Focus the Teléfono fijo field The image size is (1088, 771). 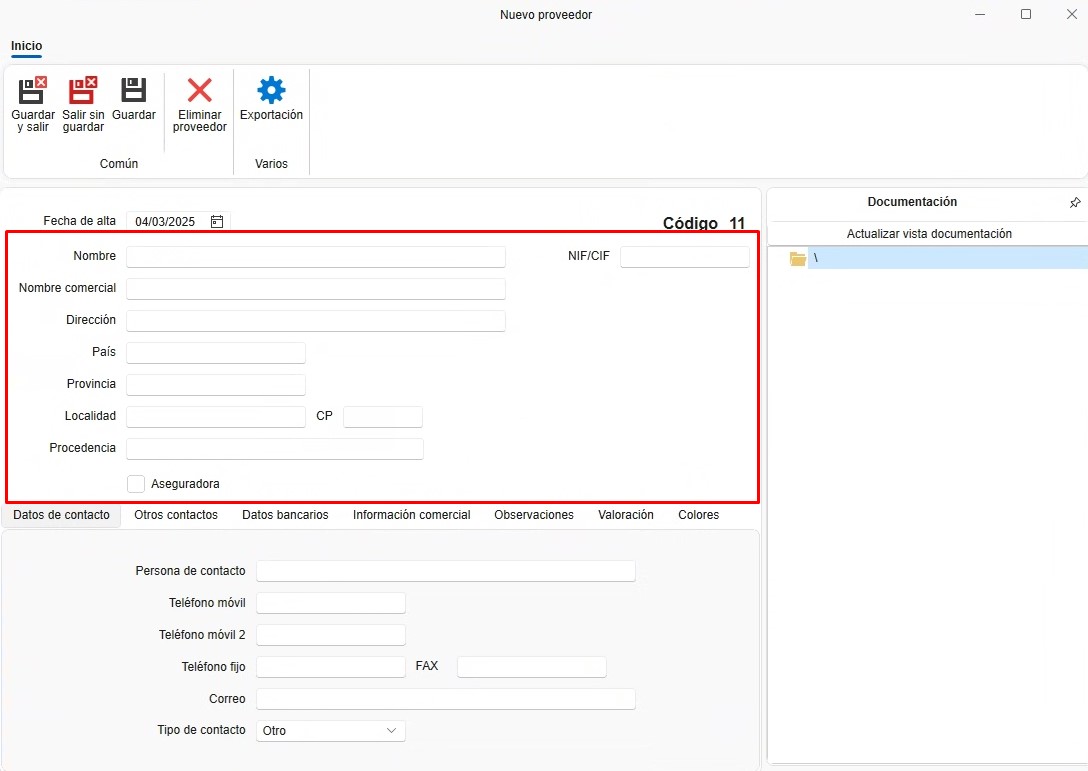point(331,667)
